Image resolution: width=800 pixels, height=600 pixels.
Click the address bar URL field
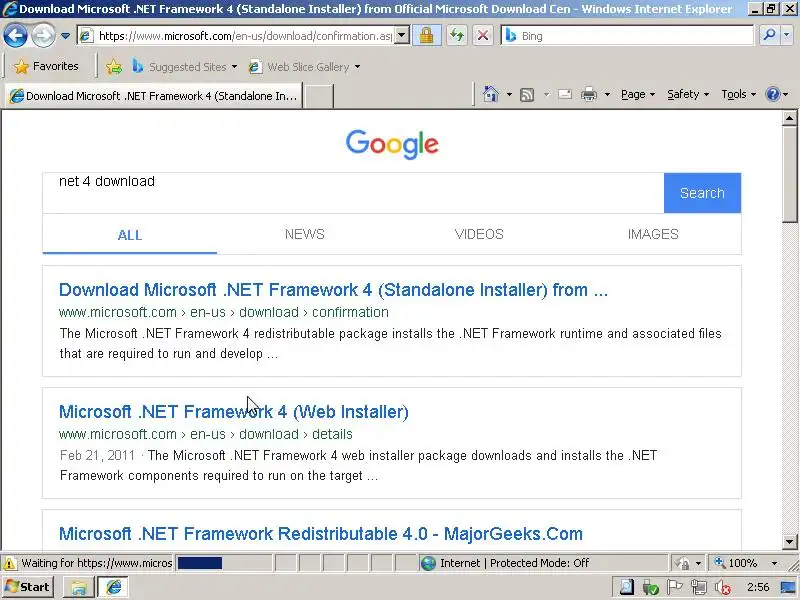(x=245, y=36)
